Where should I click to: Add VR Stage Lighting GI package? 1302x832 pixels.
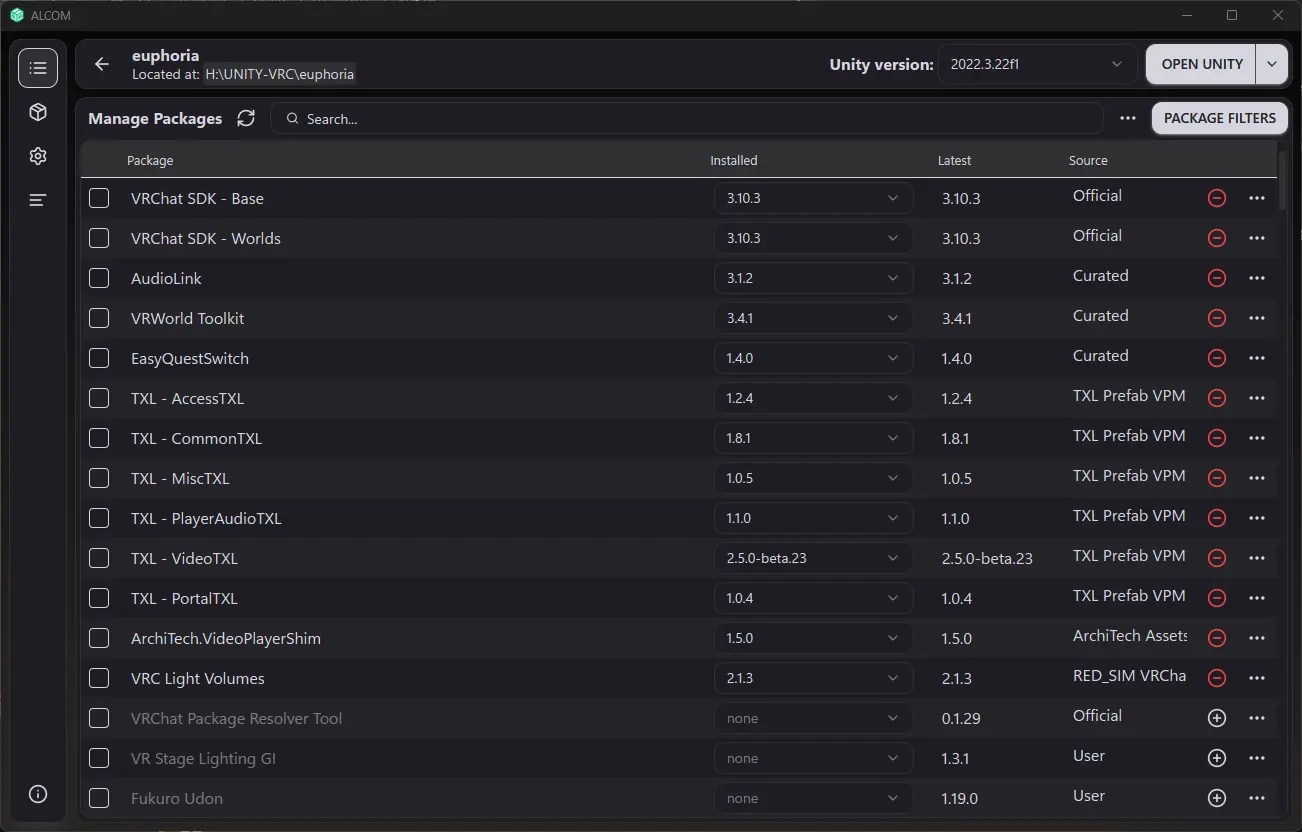click(x=1217, y=758)
